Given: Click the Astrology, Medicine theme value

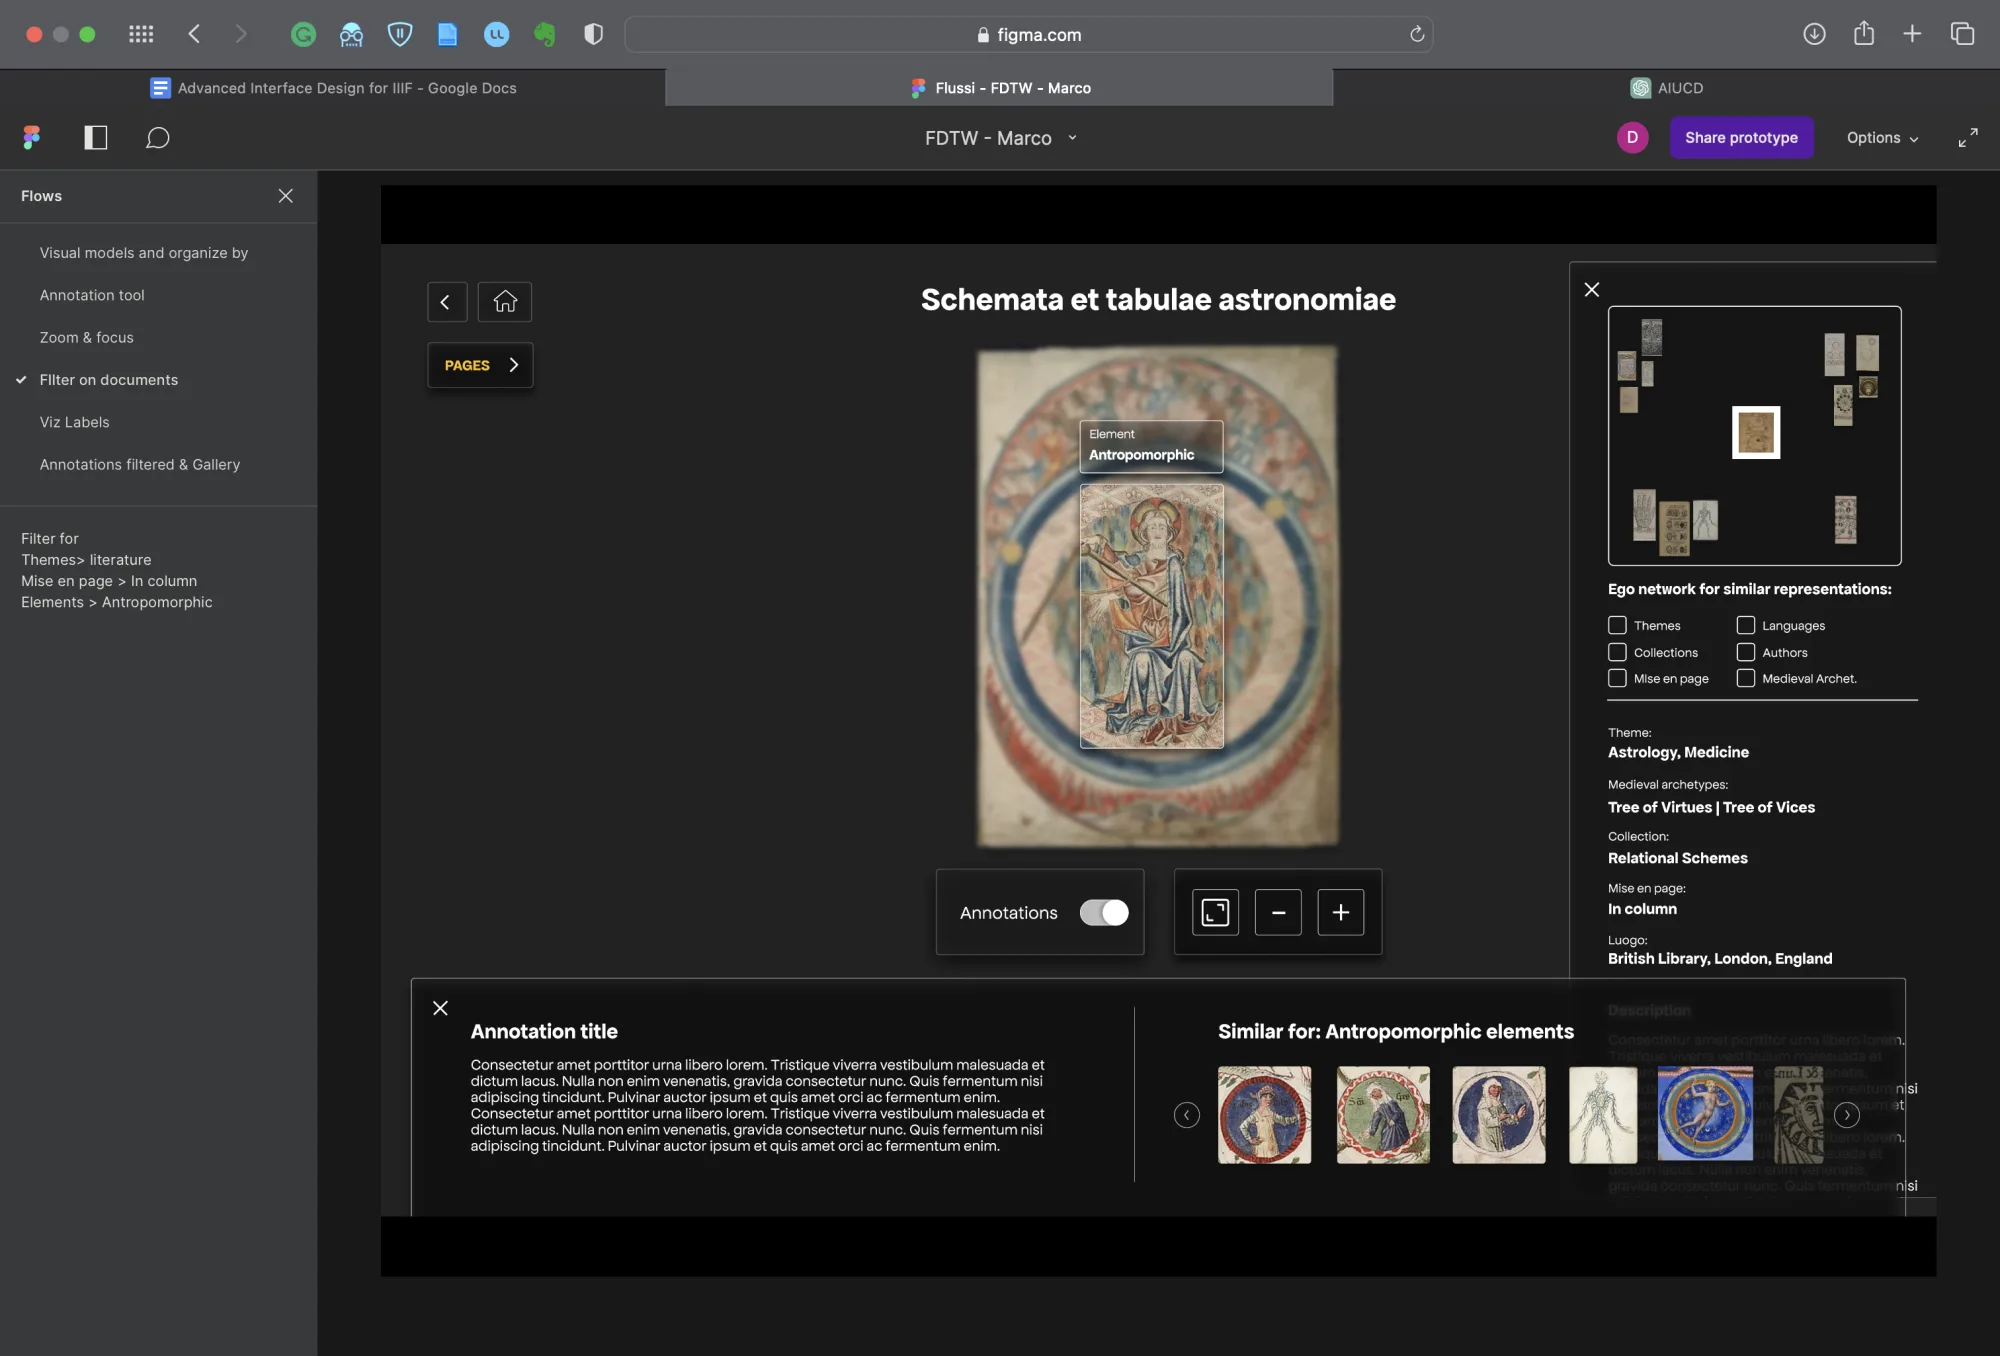Looking at the screenshot, I should 1678,752.
